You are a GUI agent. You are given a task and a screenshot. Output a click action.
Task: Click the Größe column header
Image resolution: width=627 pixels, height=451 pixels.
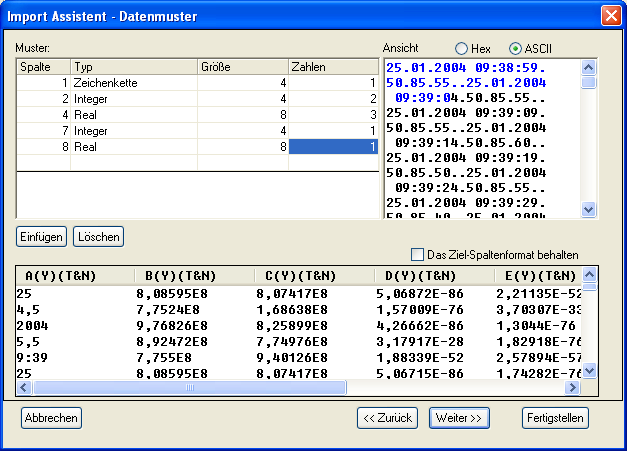coord(243,67)
